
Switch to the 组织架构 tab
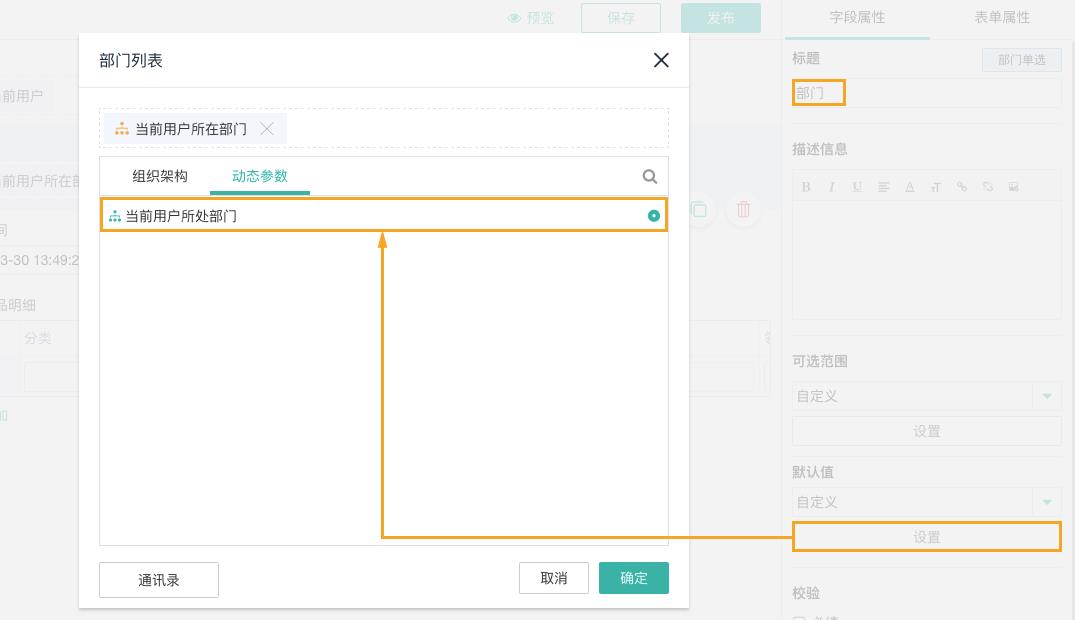pos(160,176)
